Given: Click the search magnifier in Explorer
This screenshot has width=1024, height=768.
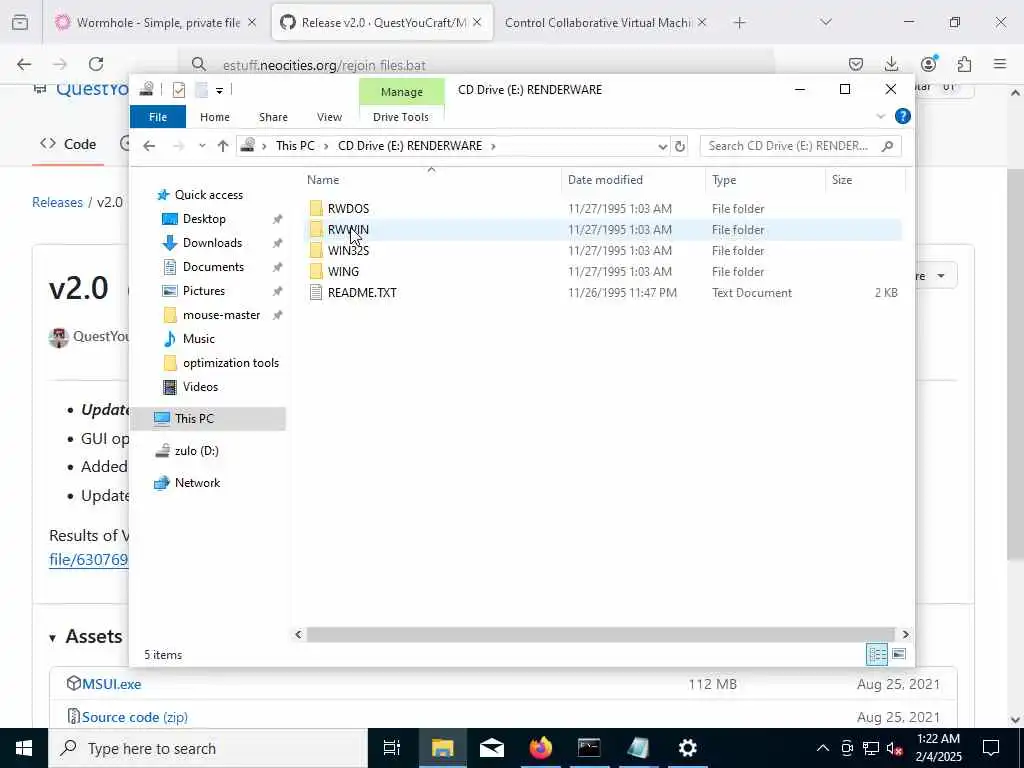Looking at the screenshot, I should pyautogui.click(x=887, y=146).
